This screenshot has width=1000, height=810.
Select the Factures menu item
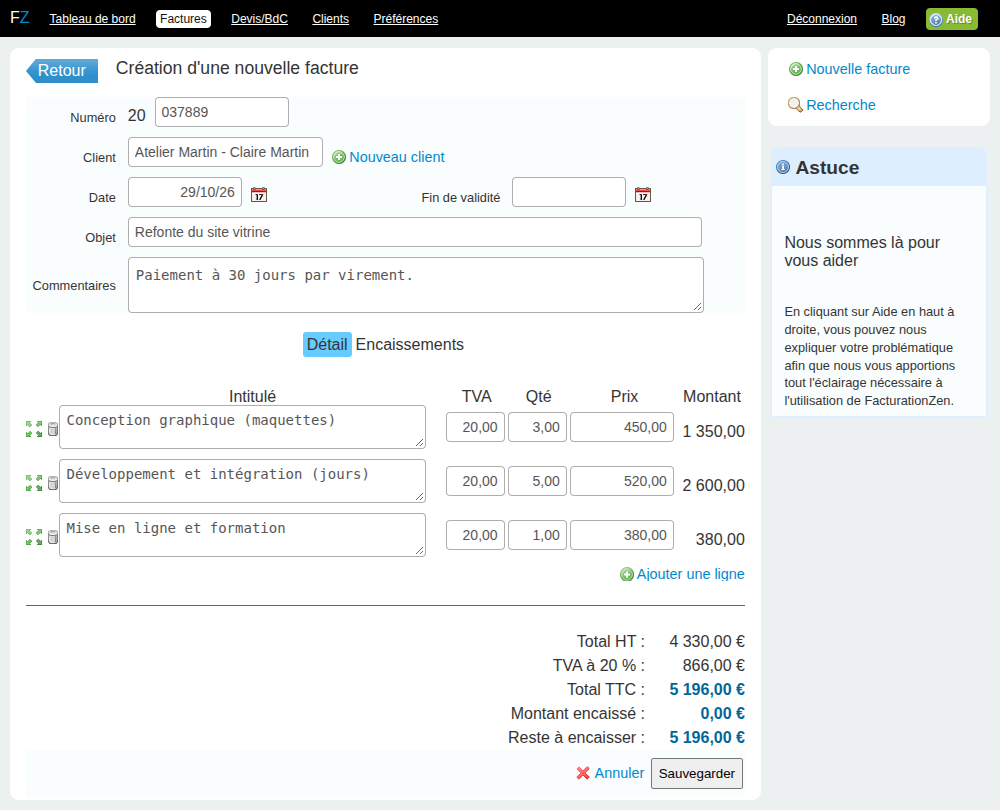coord(183,18)
